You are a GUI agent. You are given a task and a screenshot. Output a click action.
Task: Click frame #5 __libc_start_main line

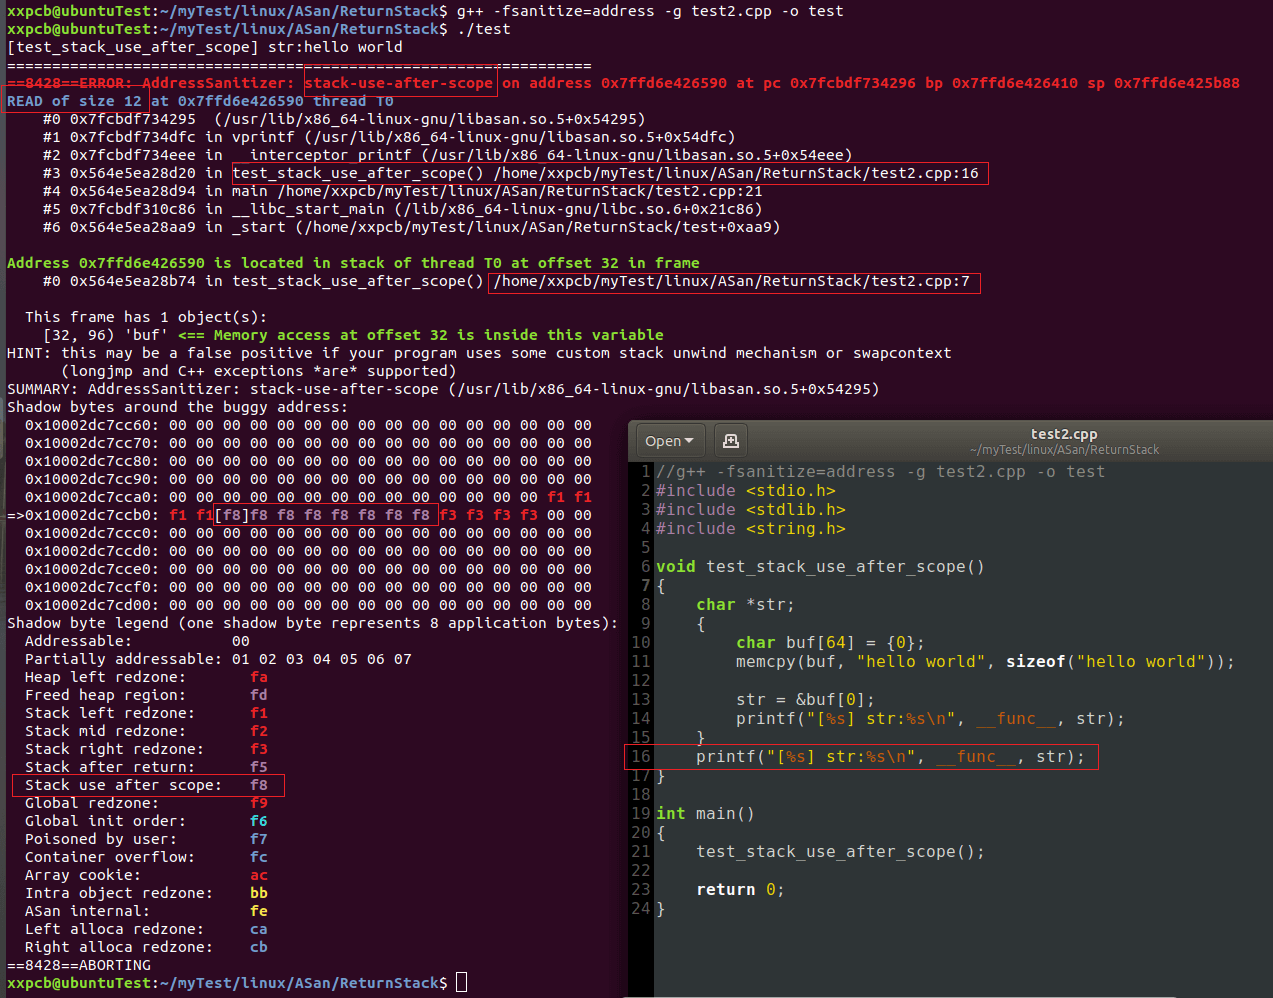403,209
